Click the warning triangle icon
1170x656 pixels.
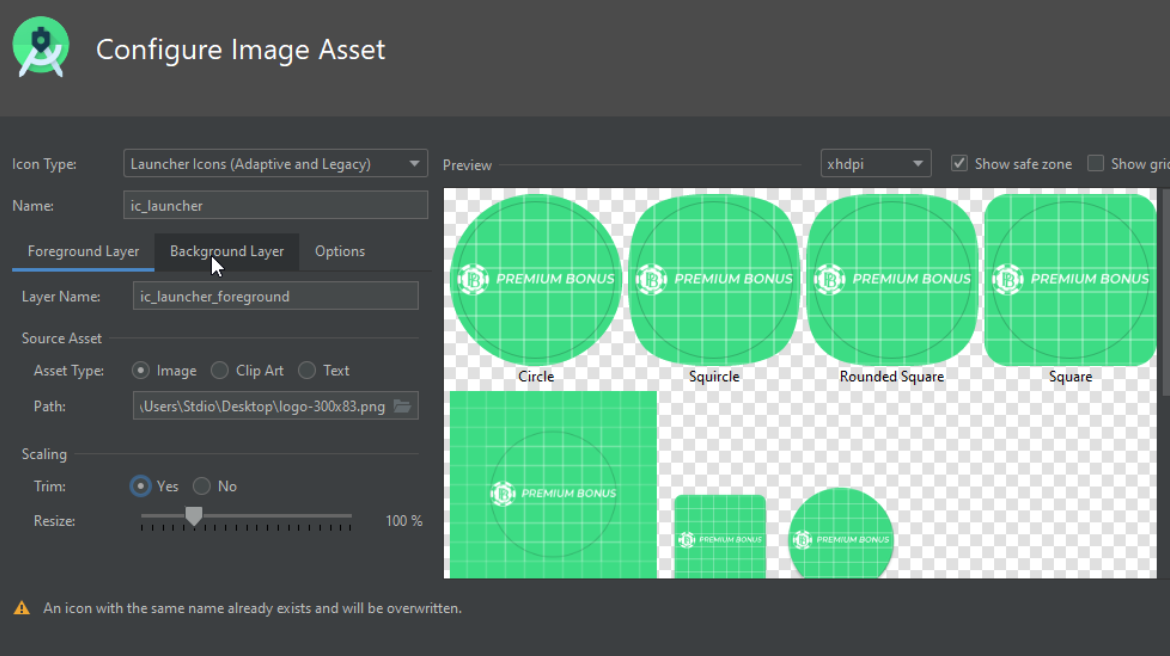pyautogui.click(x=22, y=608)
